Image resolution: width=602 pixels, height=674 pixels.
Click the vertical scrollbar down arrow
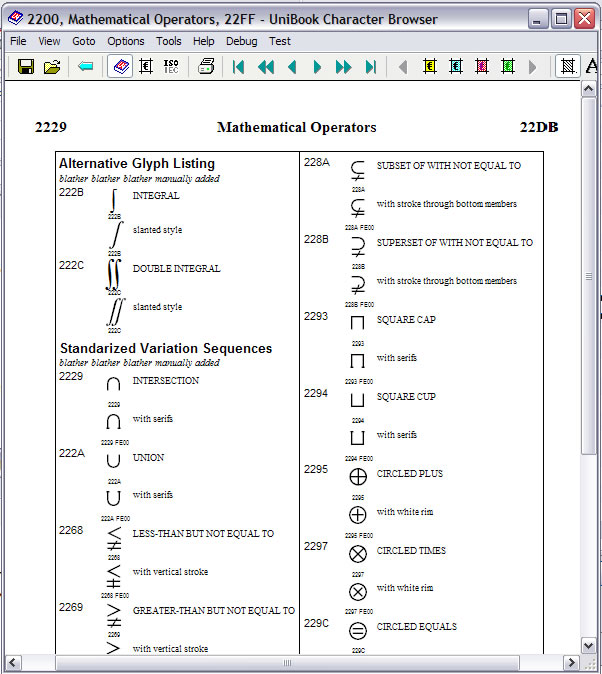(x=590, y=645)
